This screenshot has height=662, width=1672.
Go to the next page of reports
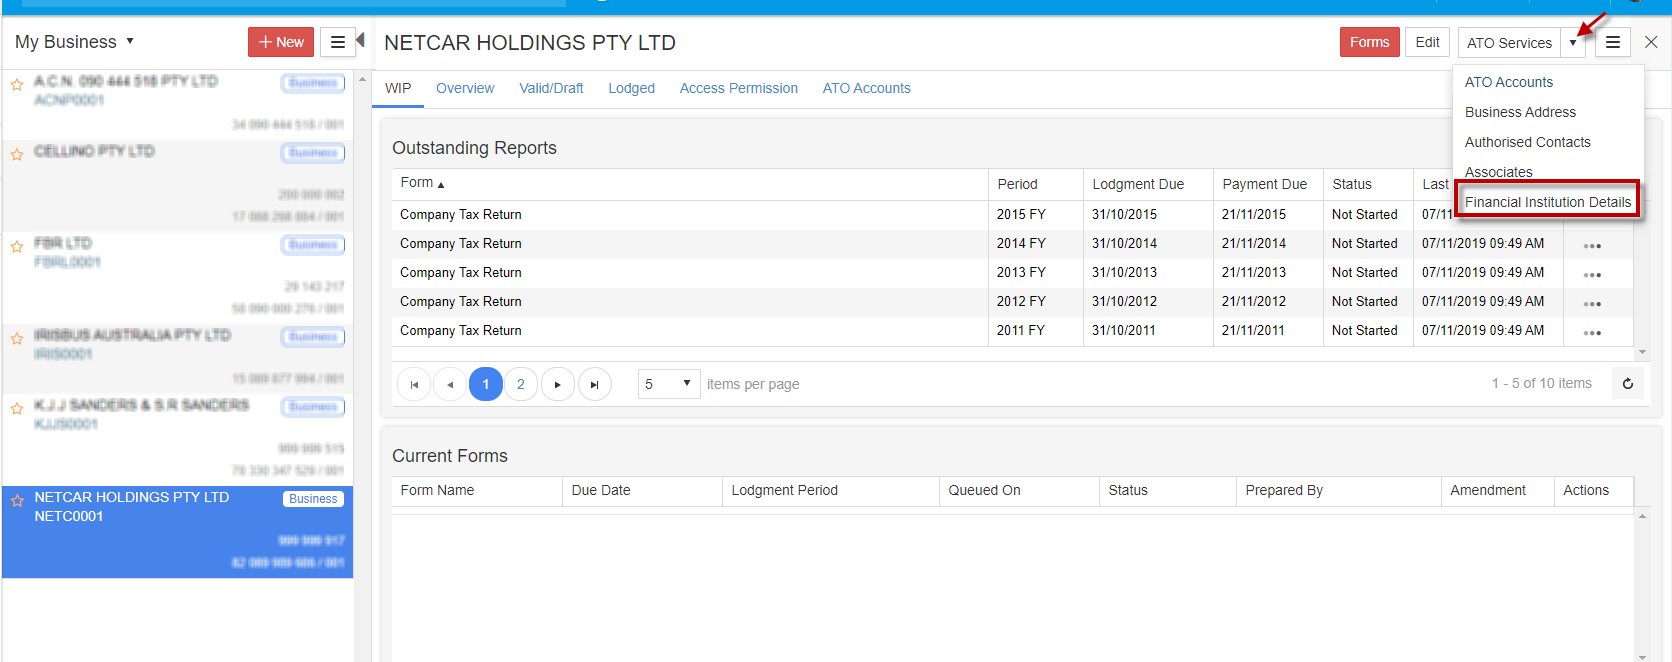(557, 384)
